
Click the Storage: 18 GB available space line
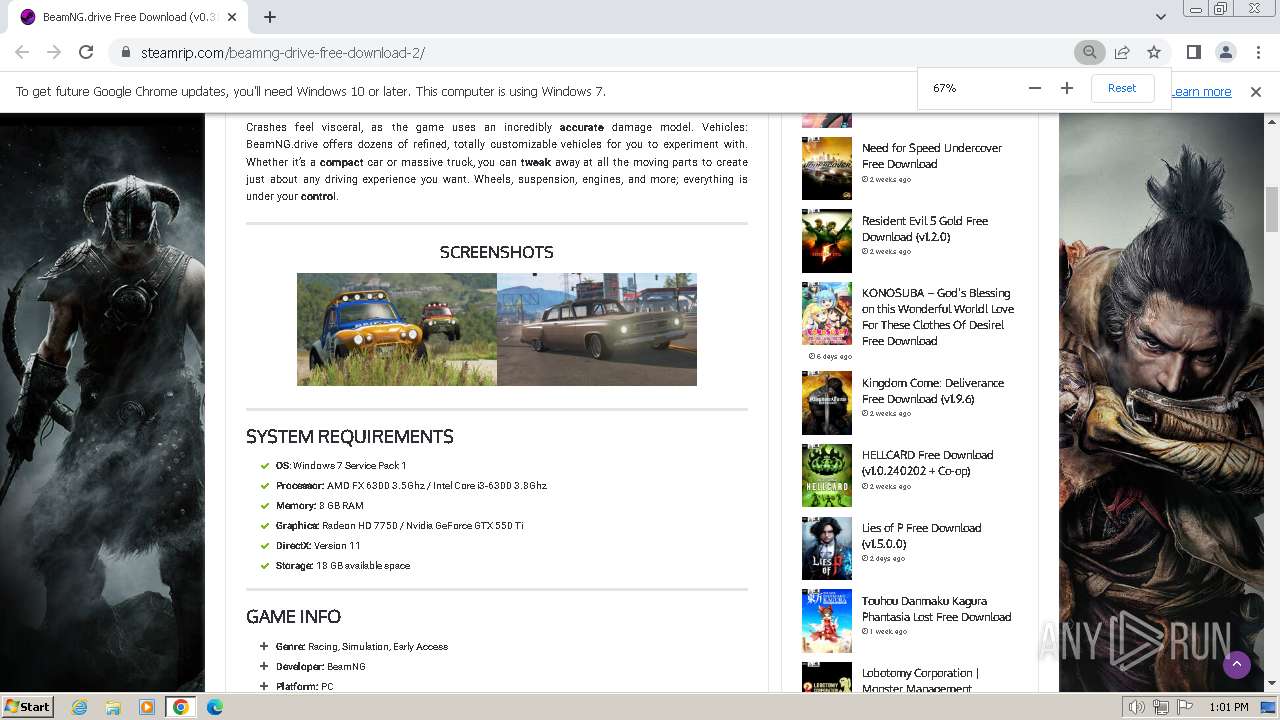click(343, 566)
